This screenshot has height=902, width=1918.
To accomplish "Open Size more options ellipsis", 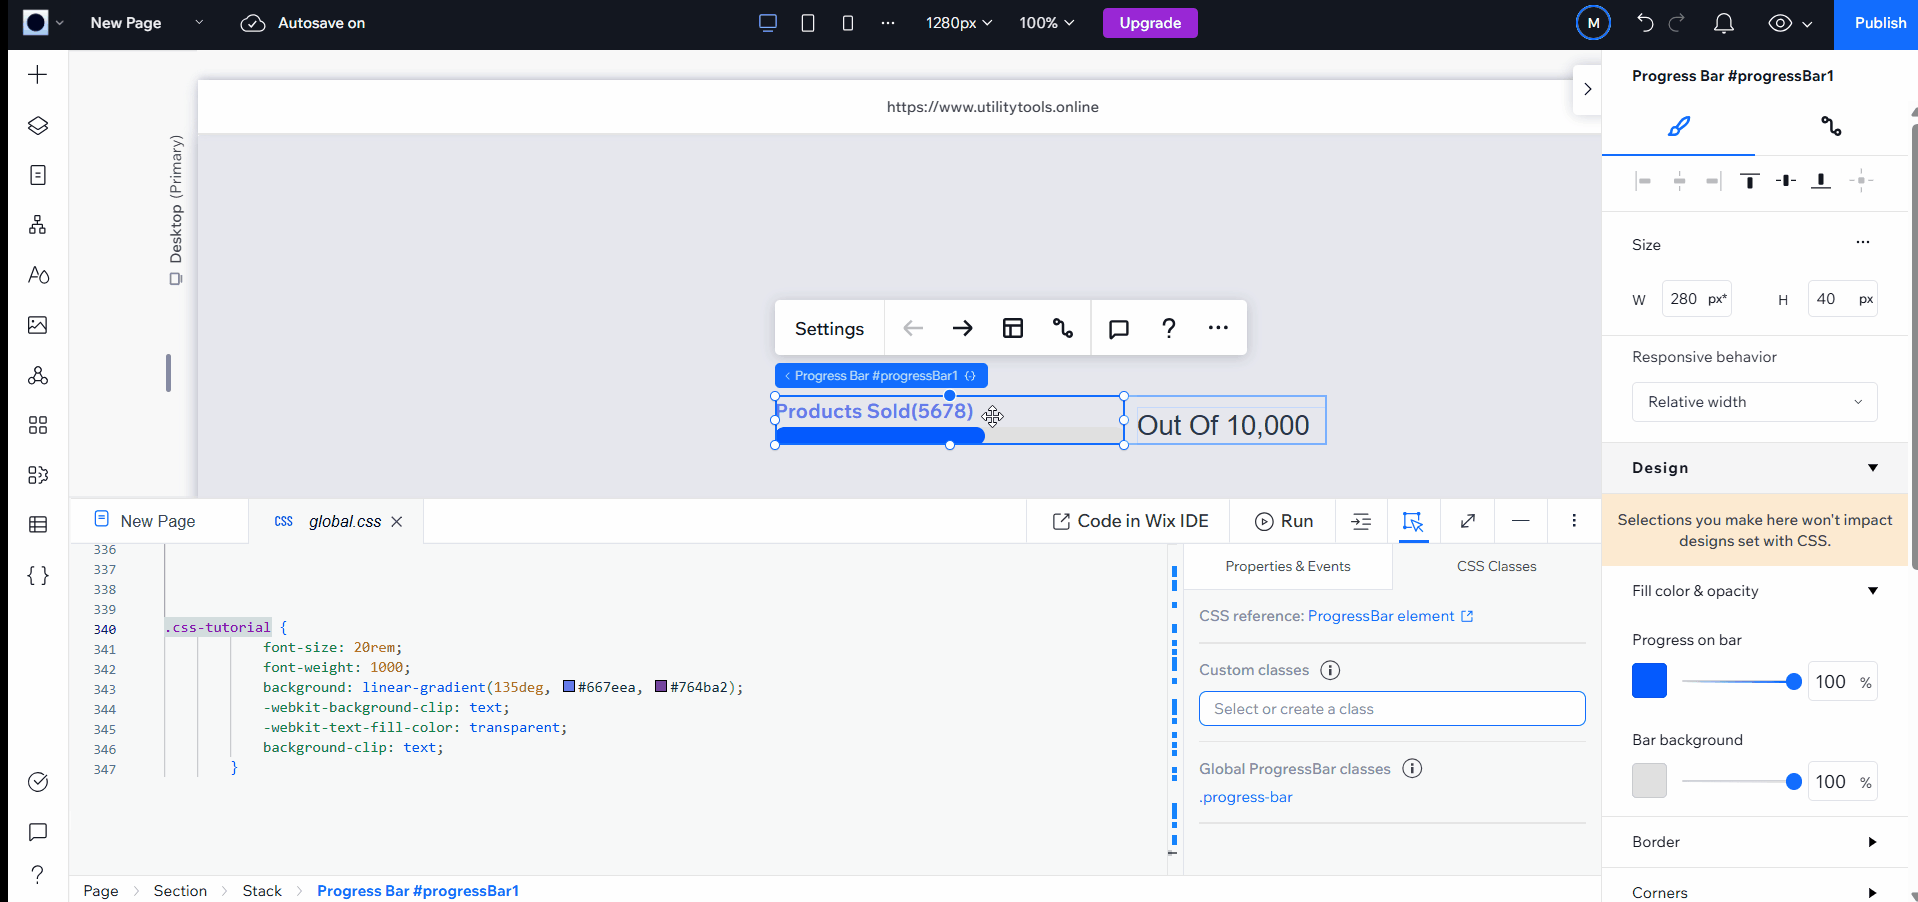I will point(1862,242).
